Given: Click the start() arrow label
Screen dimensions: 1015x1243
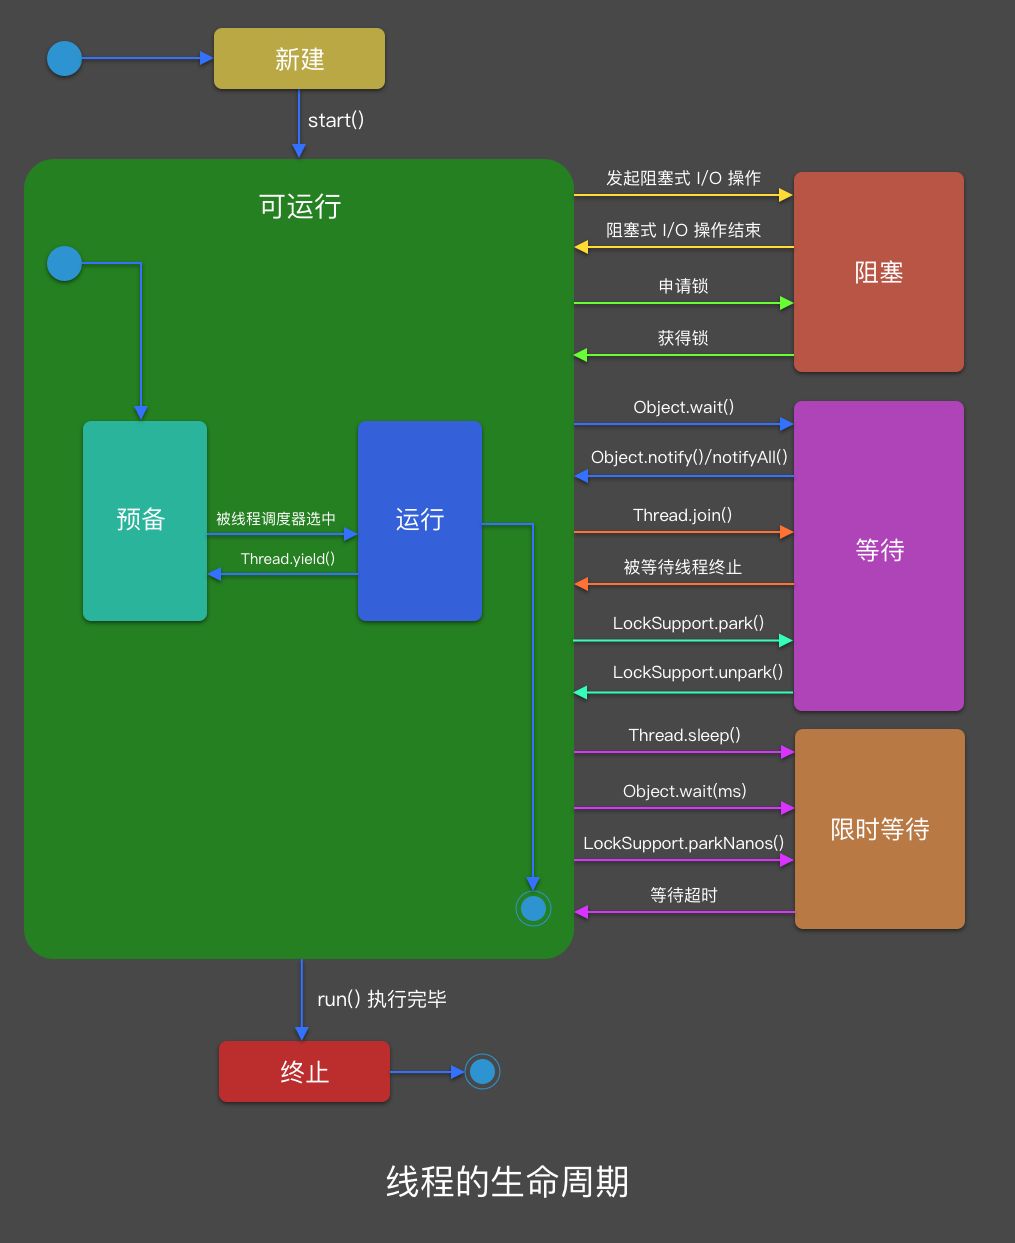Looking at the screenshot, I should (336, 120).
